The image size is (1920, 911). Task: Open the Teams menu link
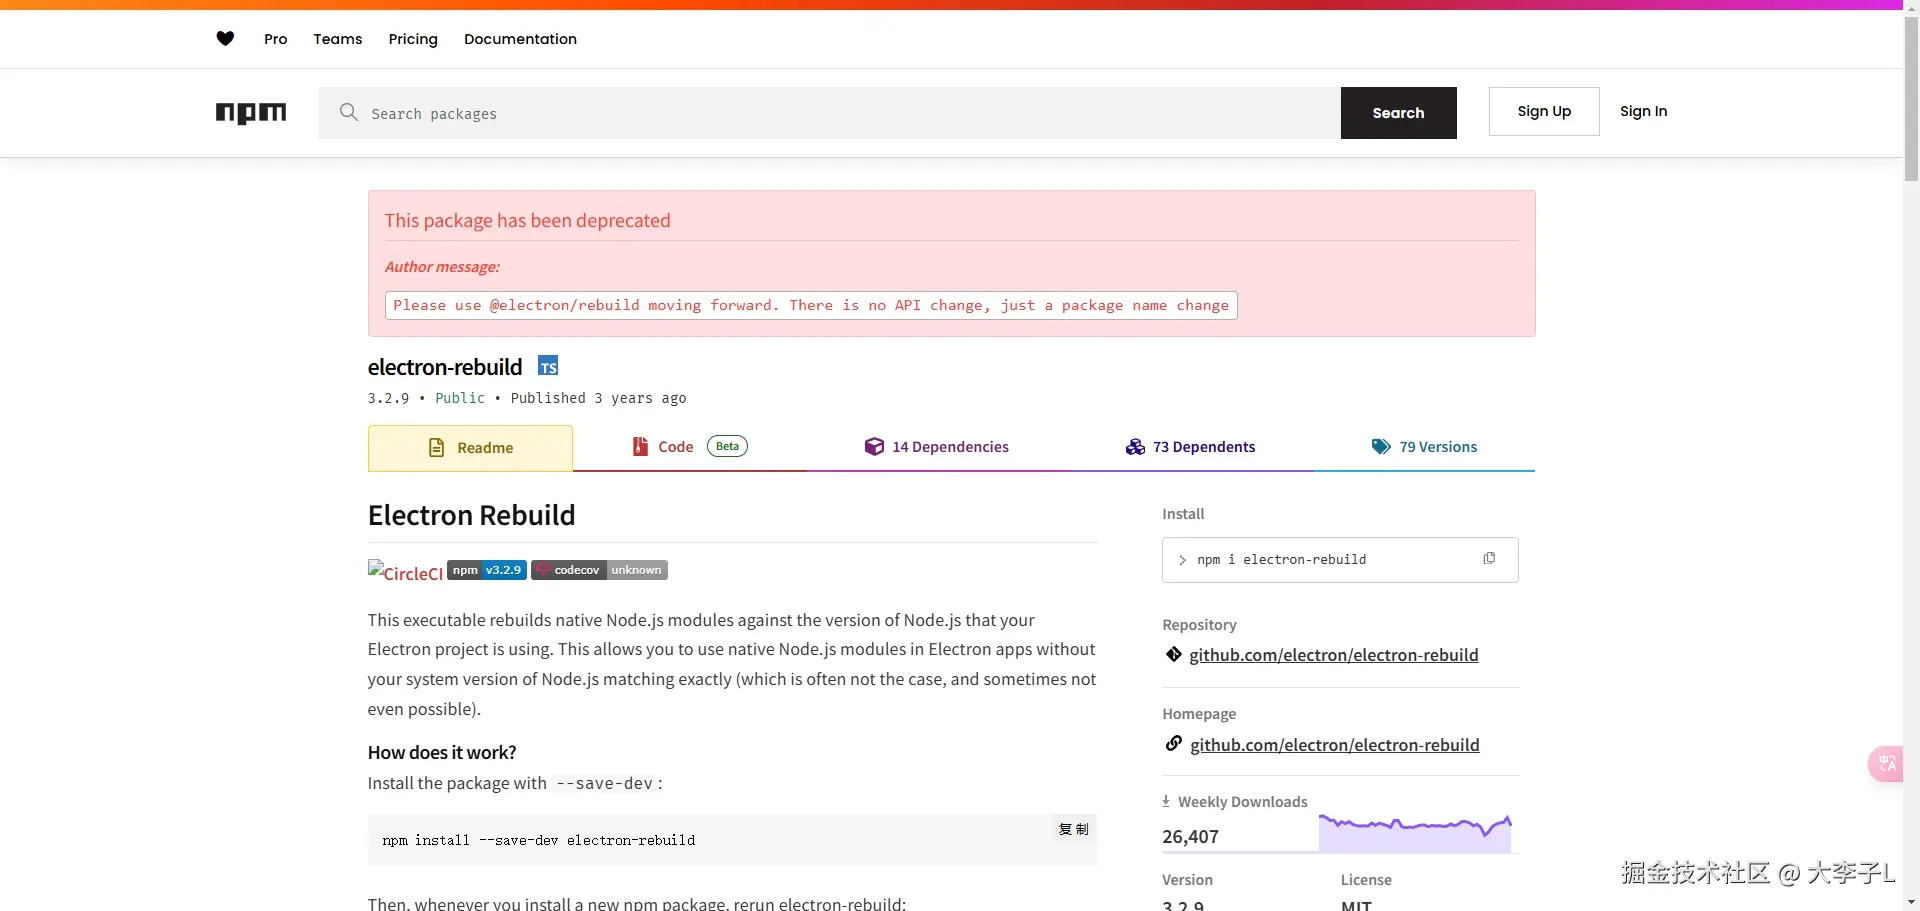(x=338, y=39)
